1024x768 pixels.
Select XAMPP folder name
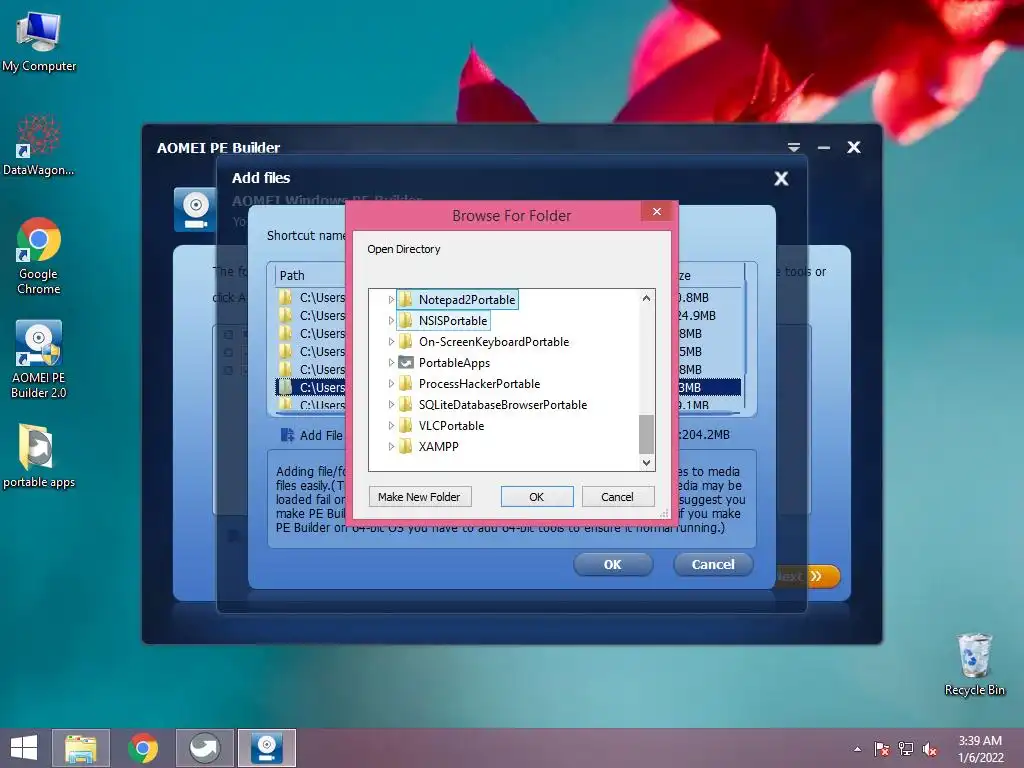coord(439,446)
